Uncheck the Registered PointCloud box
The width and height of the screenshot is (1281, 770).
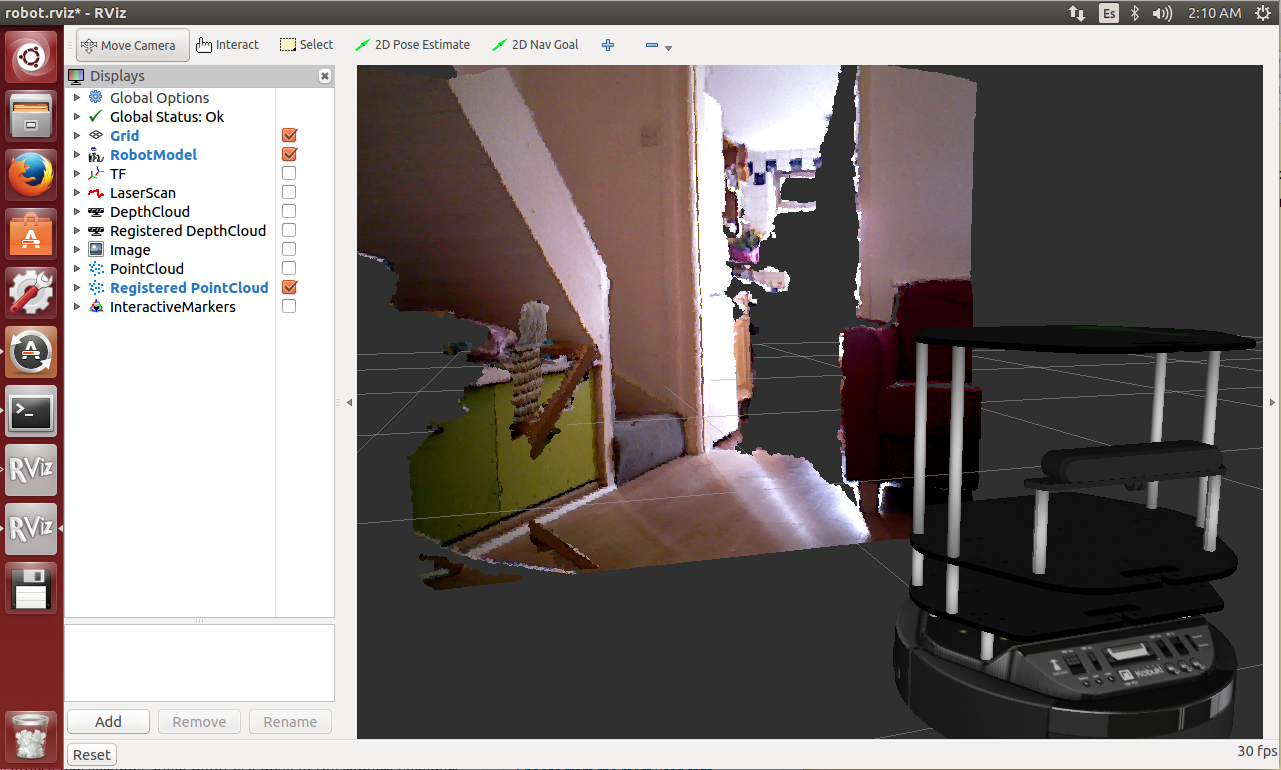[289, 287]
